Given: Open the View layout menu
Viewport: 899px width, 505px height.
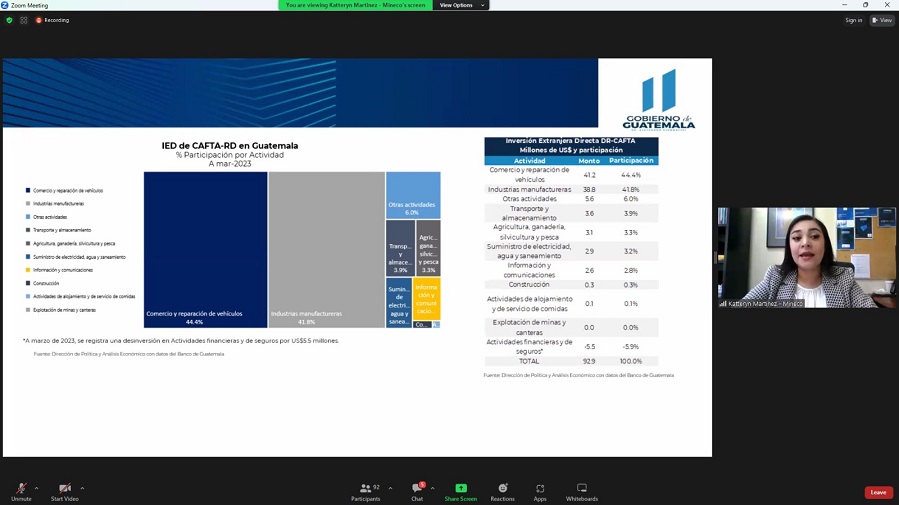Looking at the screenshot, I should tap(882, 20).
